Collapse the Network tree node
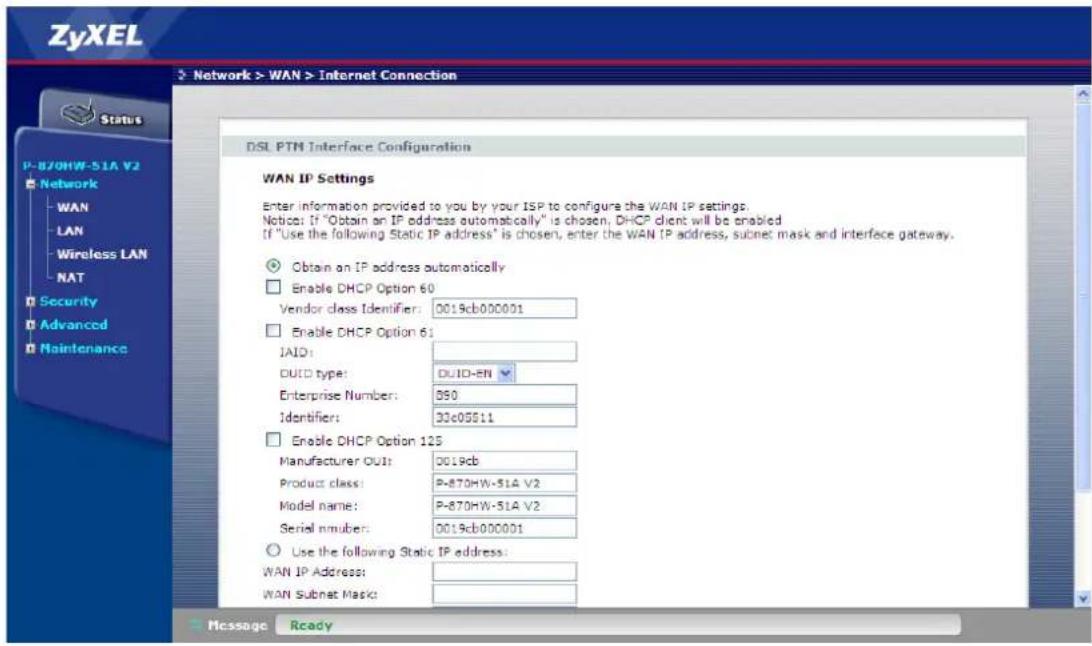Viewport: 1092px width, 646px height. click(31, 184)
